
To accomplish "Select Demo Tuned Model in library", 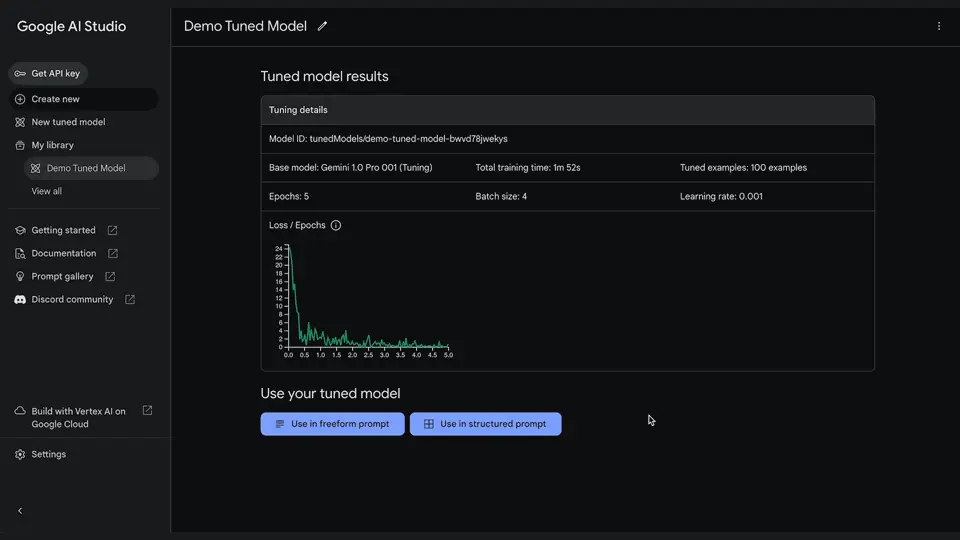I will pyautogui.click(x=91, y=168).
